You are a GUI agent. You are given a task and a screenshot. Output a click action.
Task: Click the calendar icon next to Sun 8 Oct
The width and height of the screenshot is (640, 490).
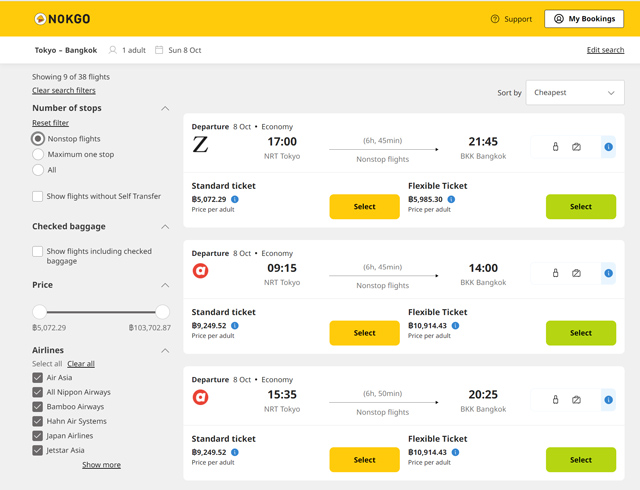[159, 50]
